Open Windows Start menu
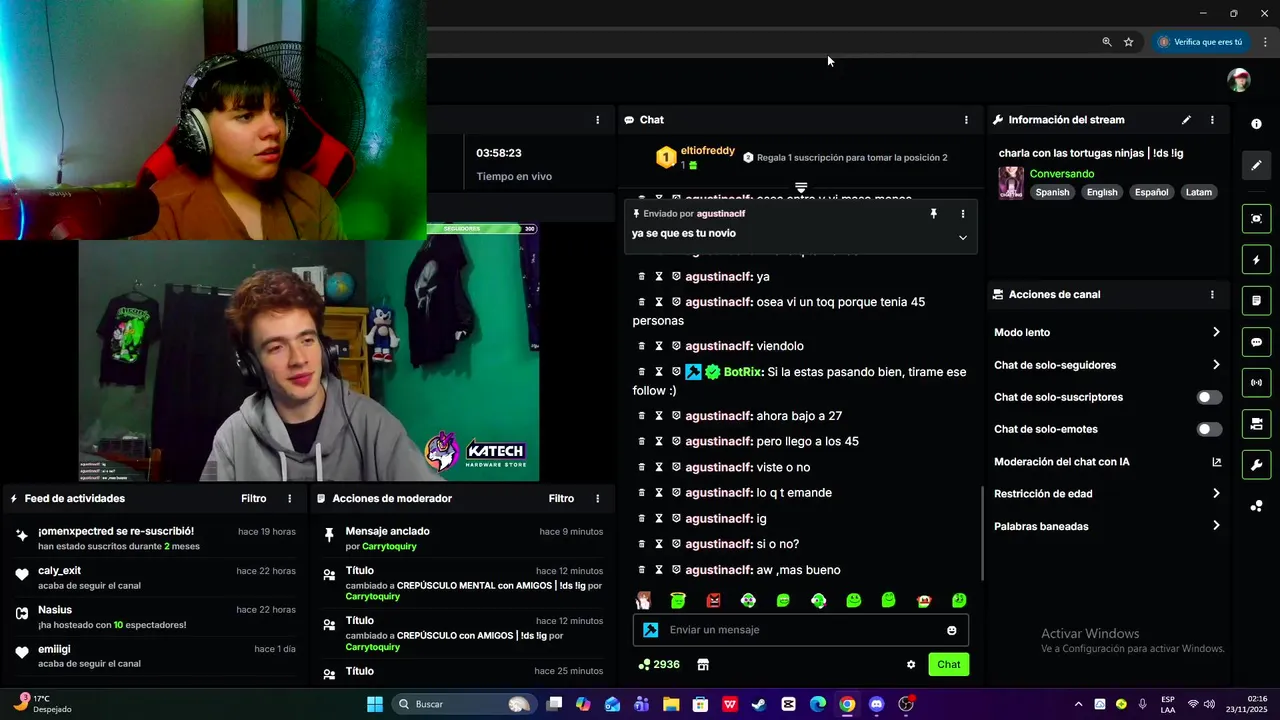This screenshot has height=720, width=1280. pyautogui.click(x=375, y=704)
